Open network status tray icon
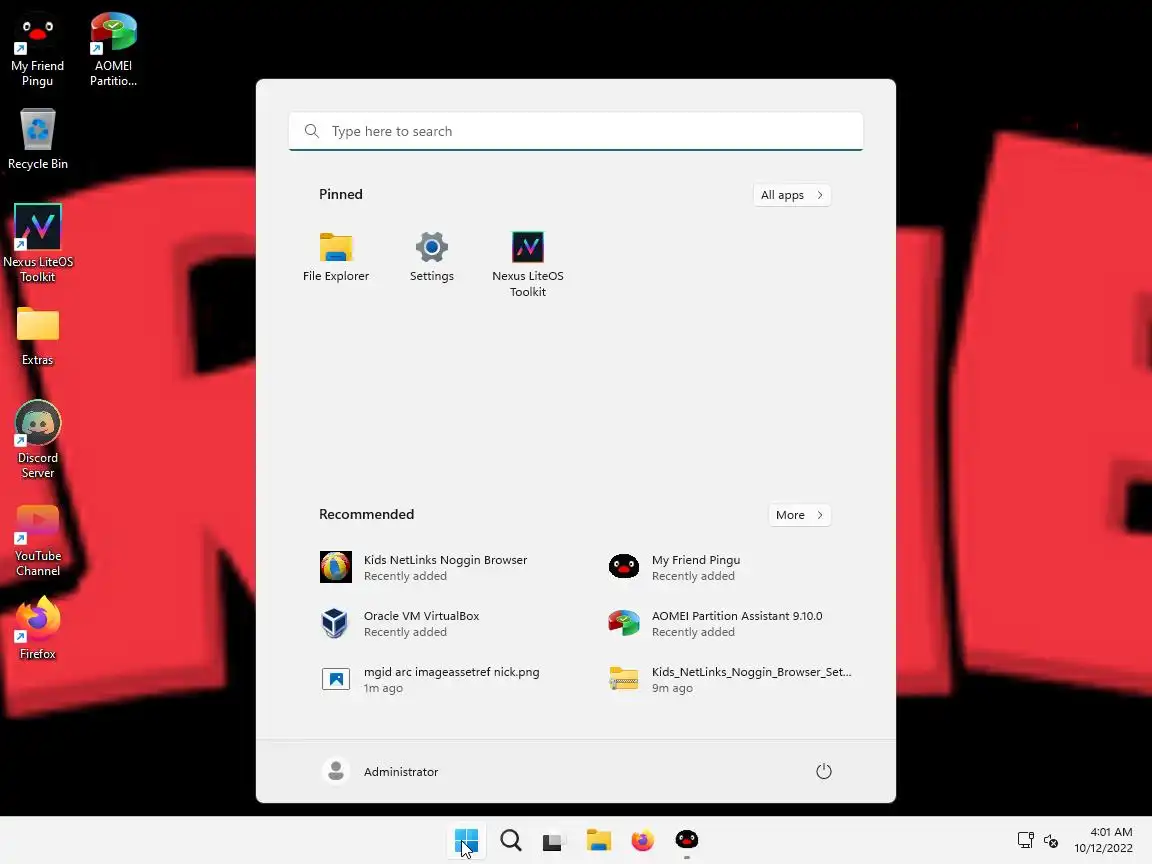 1026,840
